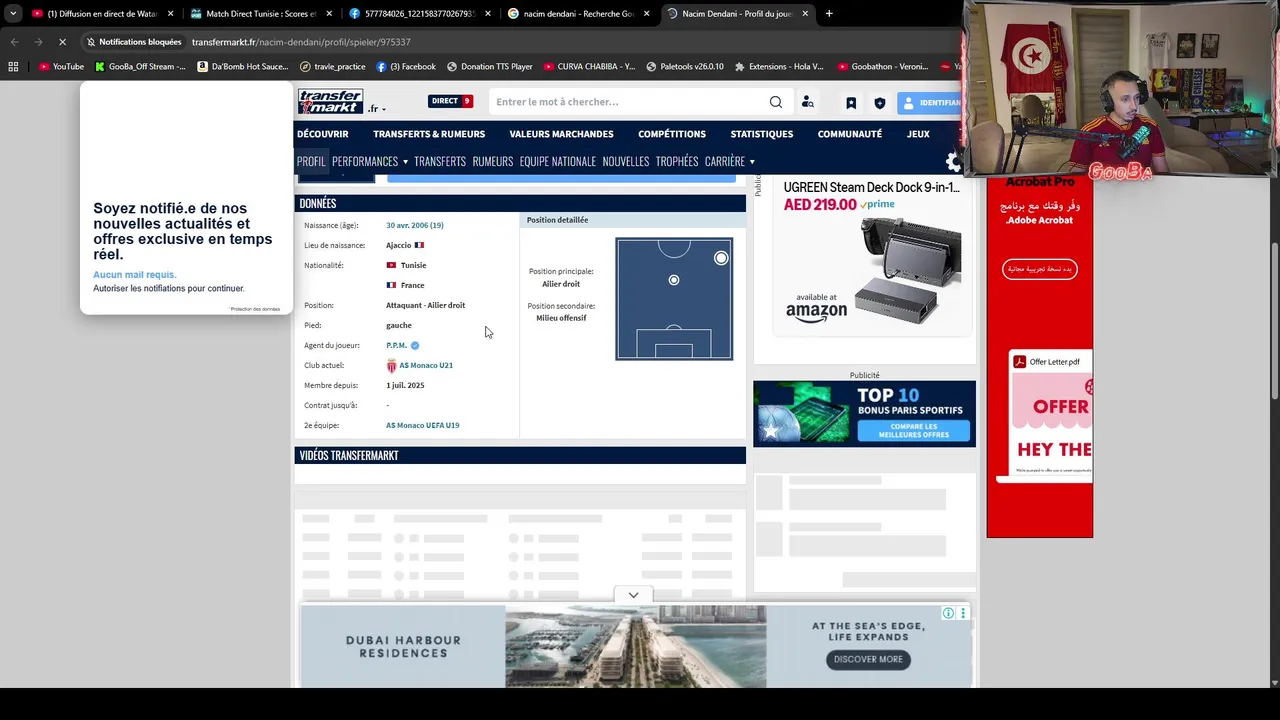The image size is (1280, 720).
Task: Click the Tunisia flag icon
Action: (391, 265)
